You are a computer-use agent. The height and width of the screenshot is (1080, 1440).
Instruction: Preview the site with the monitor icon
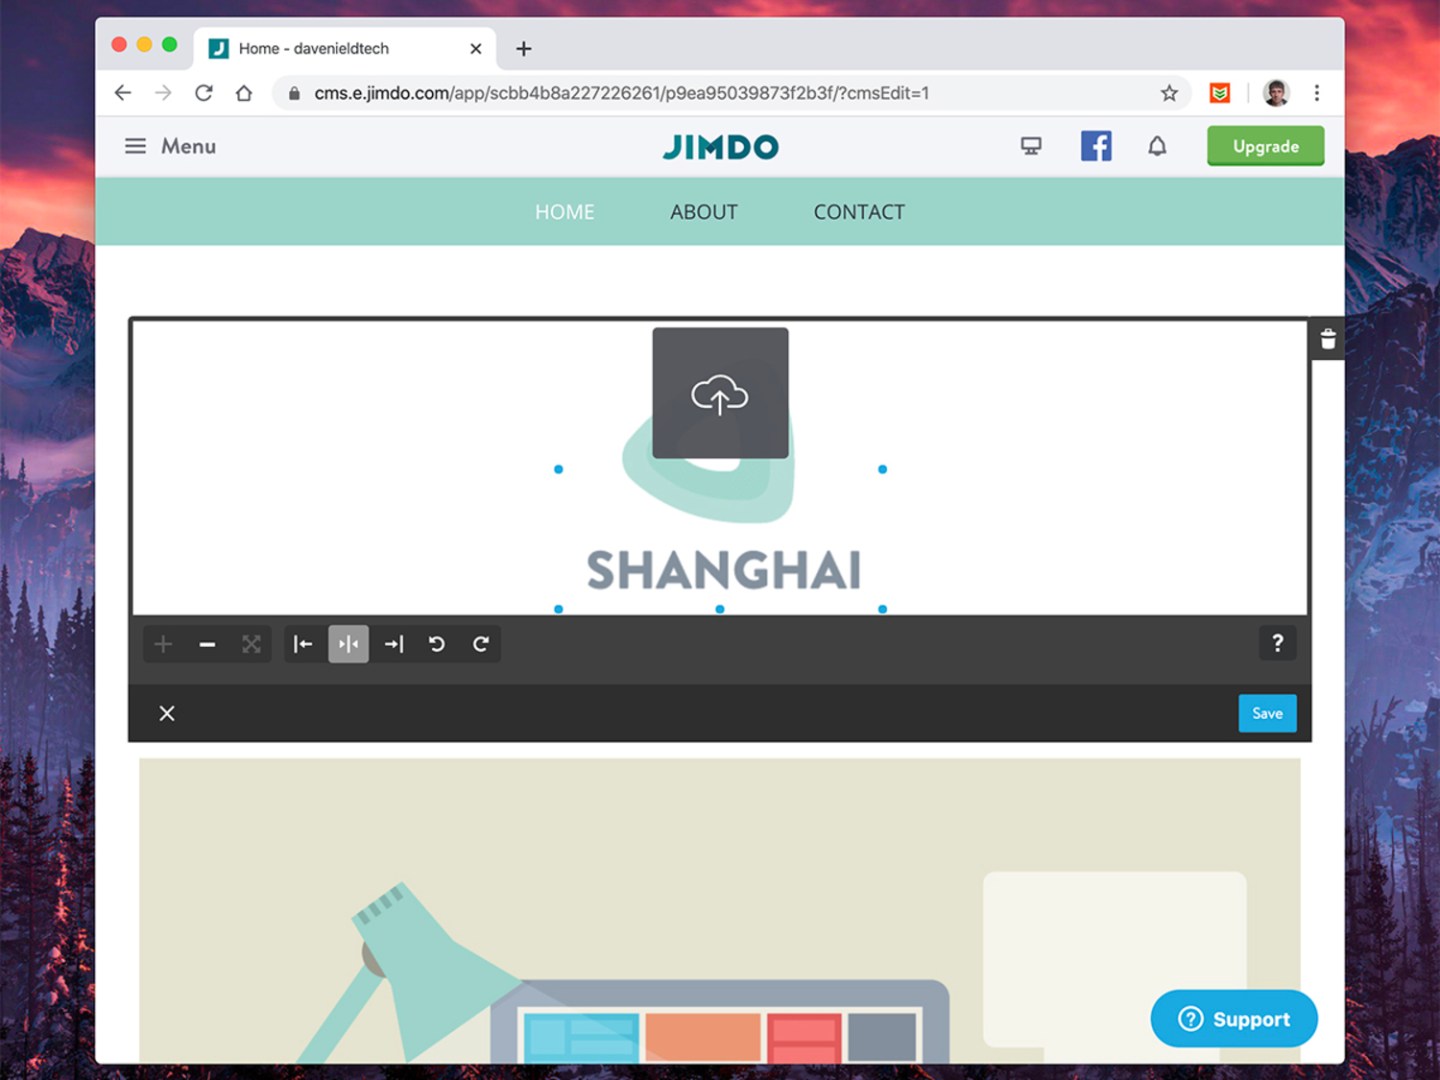click(1030, 146)
